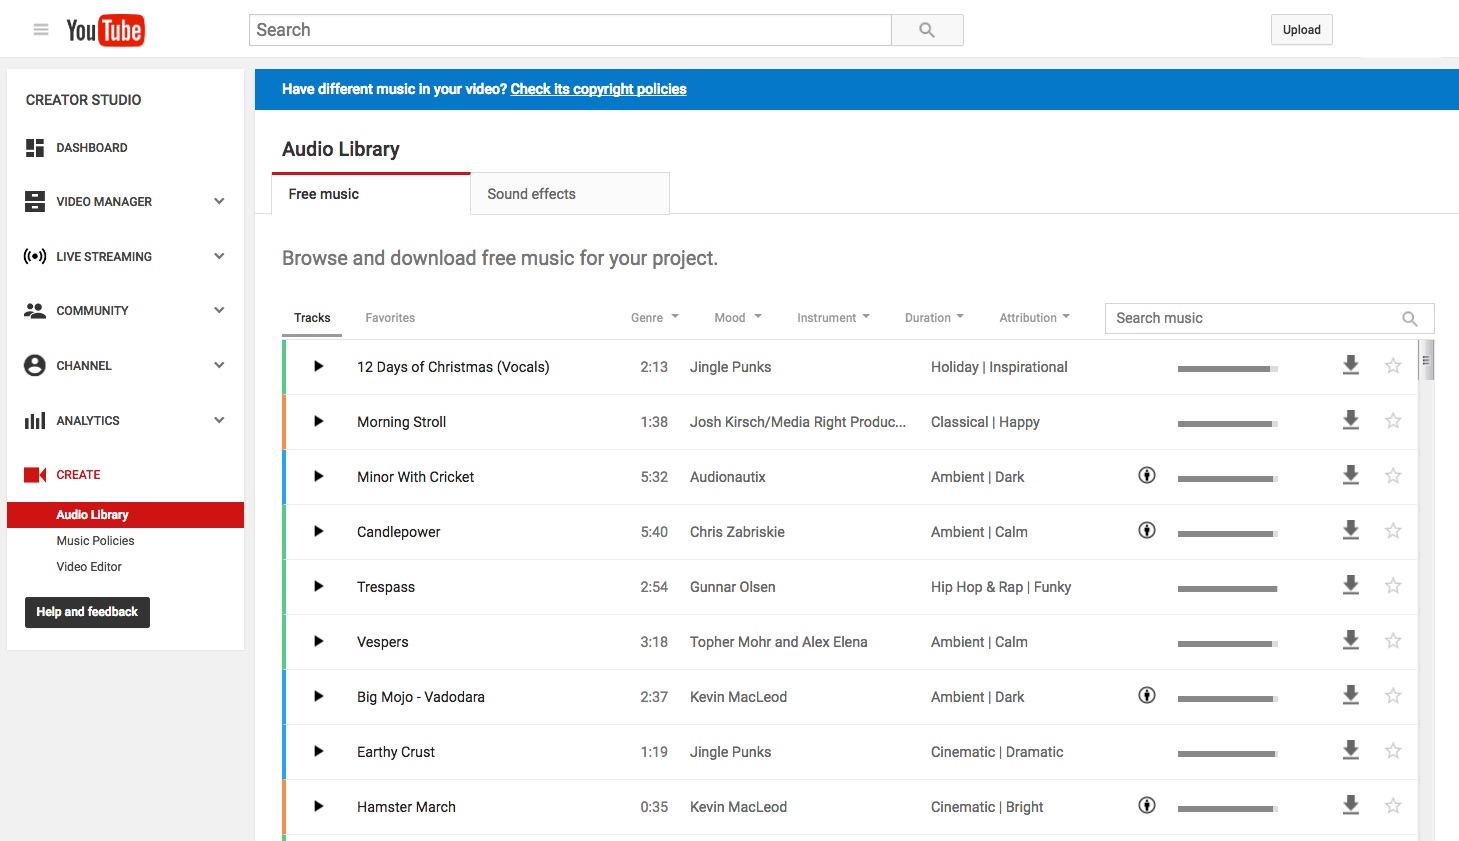Open Help and feedback
This screenshot has width=1459, height=841.
point(87,612)
